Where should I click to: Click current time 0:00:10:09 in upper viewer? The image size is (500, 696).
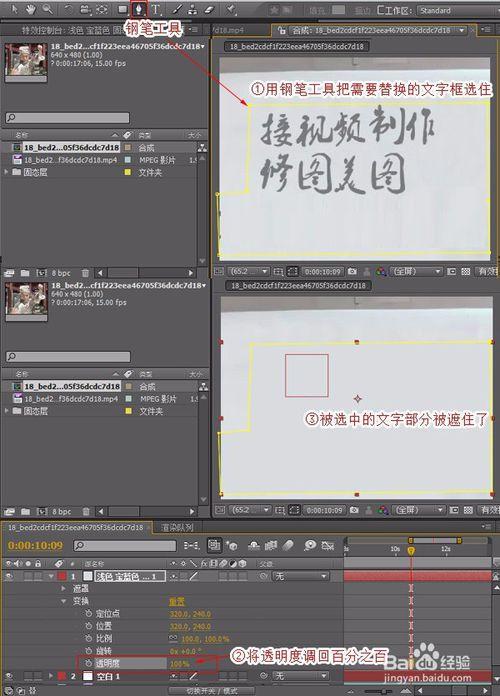323,271
